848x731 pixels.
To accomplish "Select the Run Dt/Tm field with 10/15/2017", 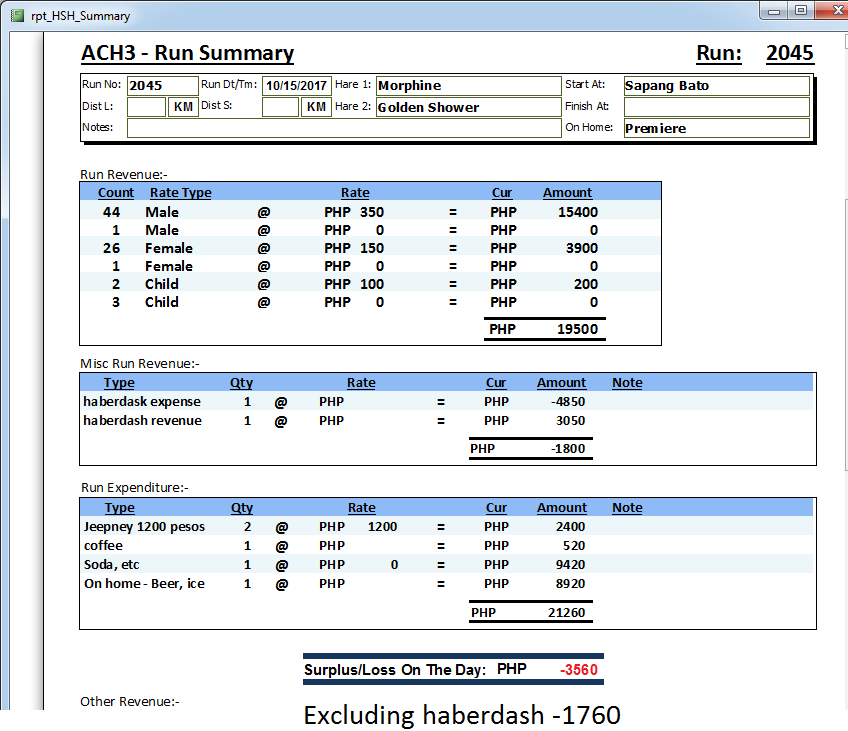I will point(297,86).
